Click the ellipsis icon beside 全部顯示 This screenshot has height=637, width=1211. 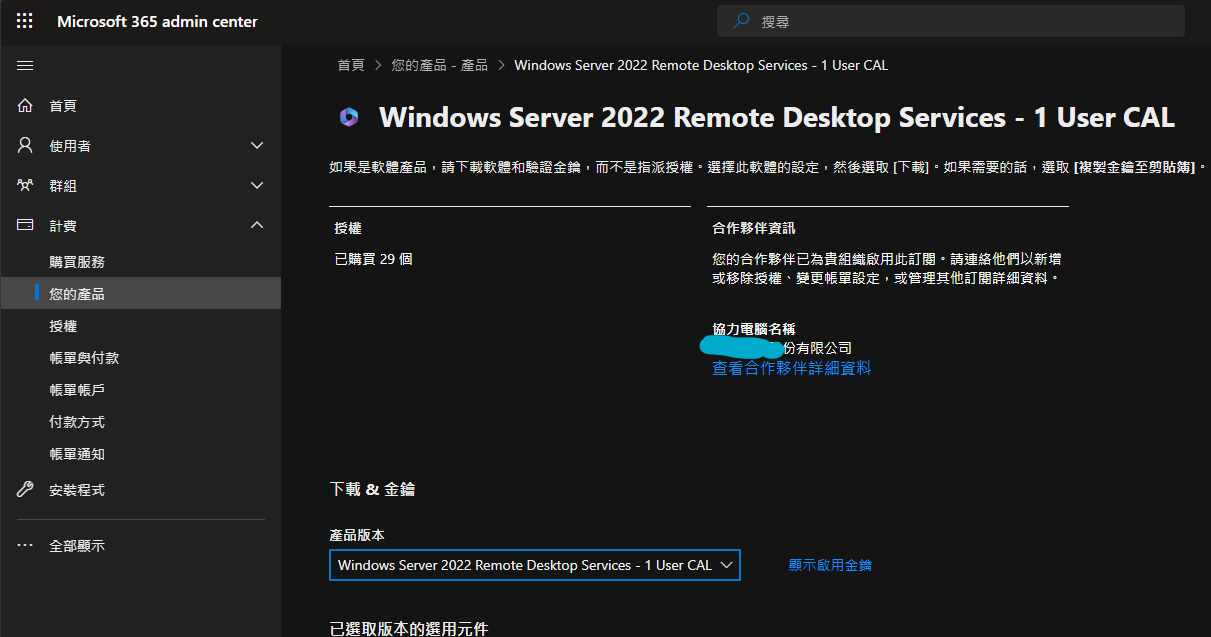pyautogui.click(x=25, y=545)
